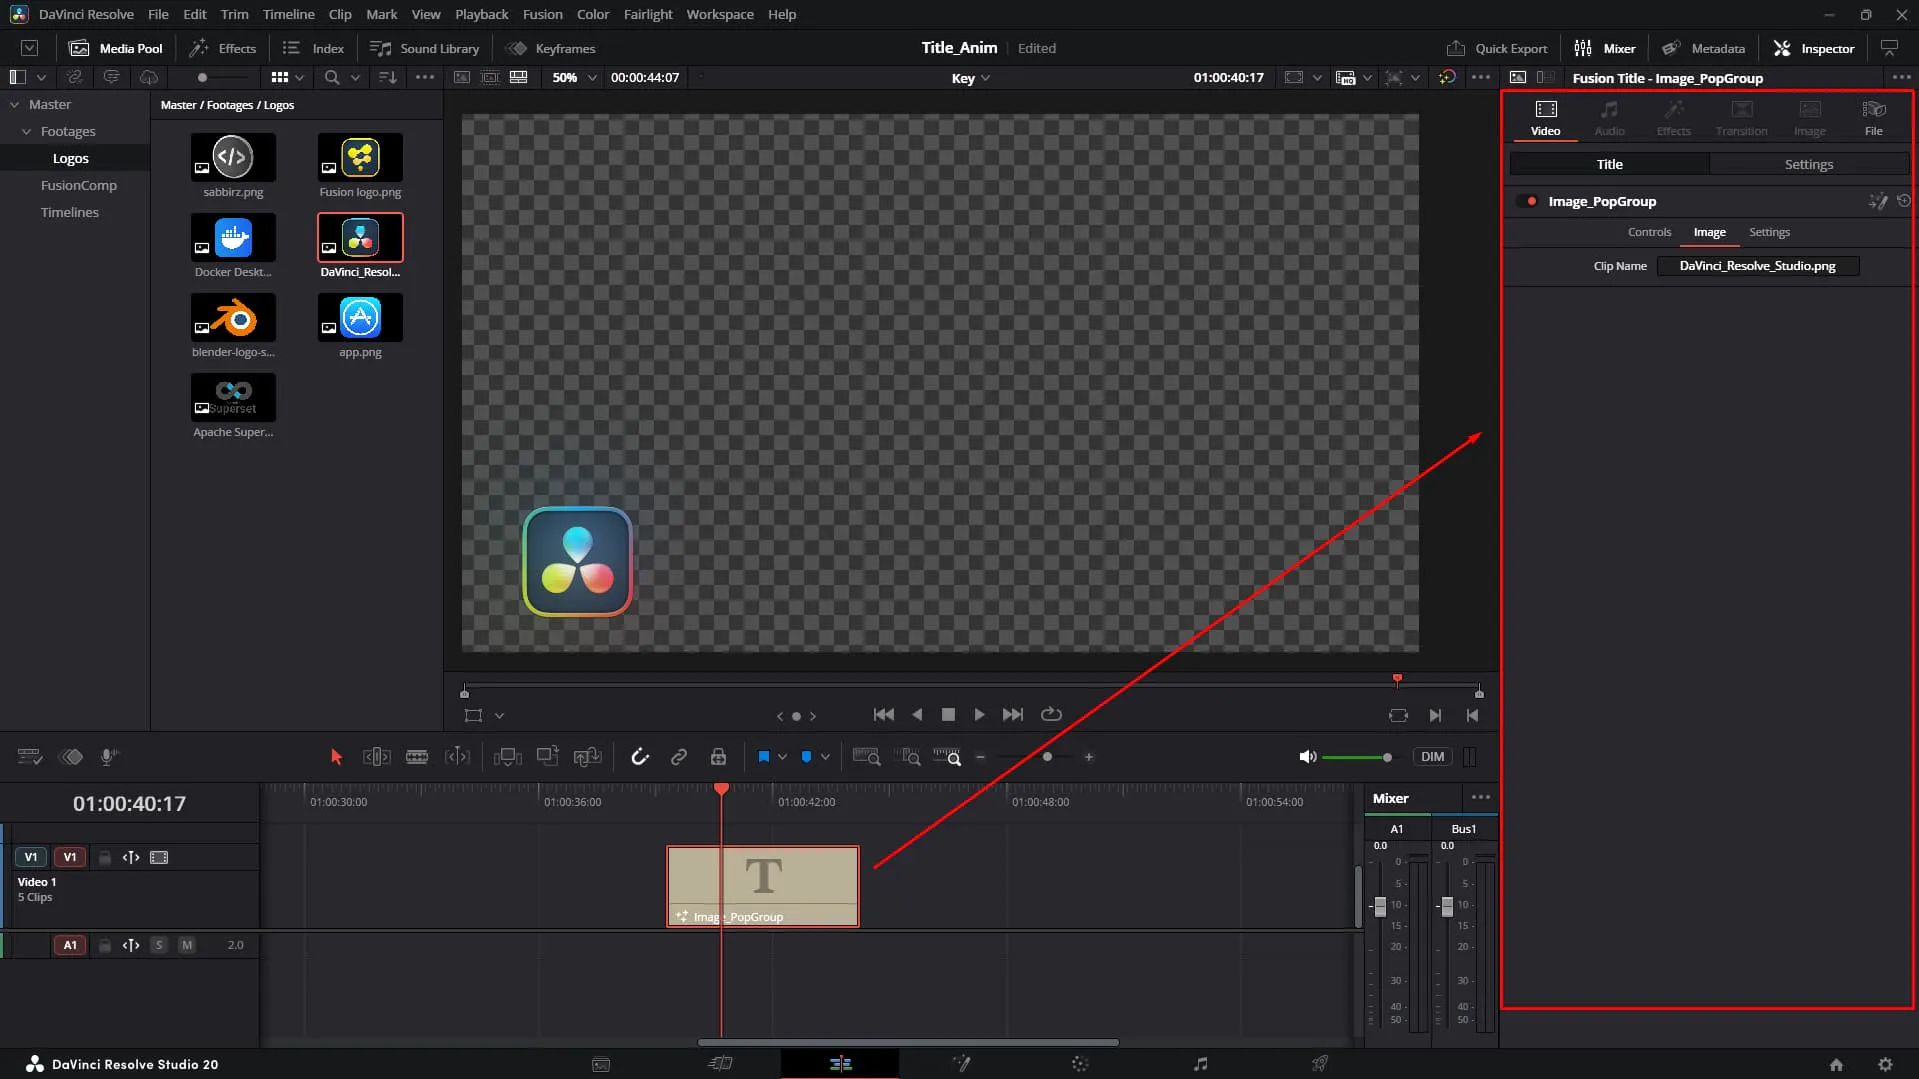
Task: Select the Controls sub-tab
Action: click(1649, 232)
